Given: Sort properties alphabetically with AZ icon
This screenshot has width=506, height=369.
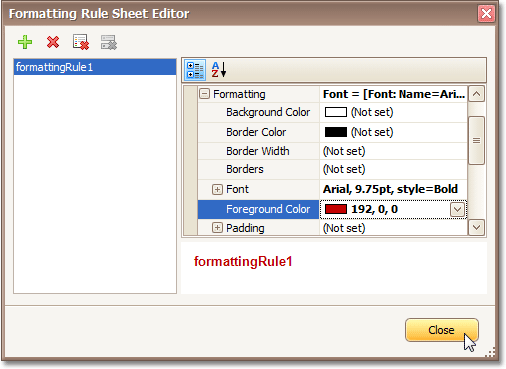Looking at the screenshot, I should (219, 70).
